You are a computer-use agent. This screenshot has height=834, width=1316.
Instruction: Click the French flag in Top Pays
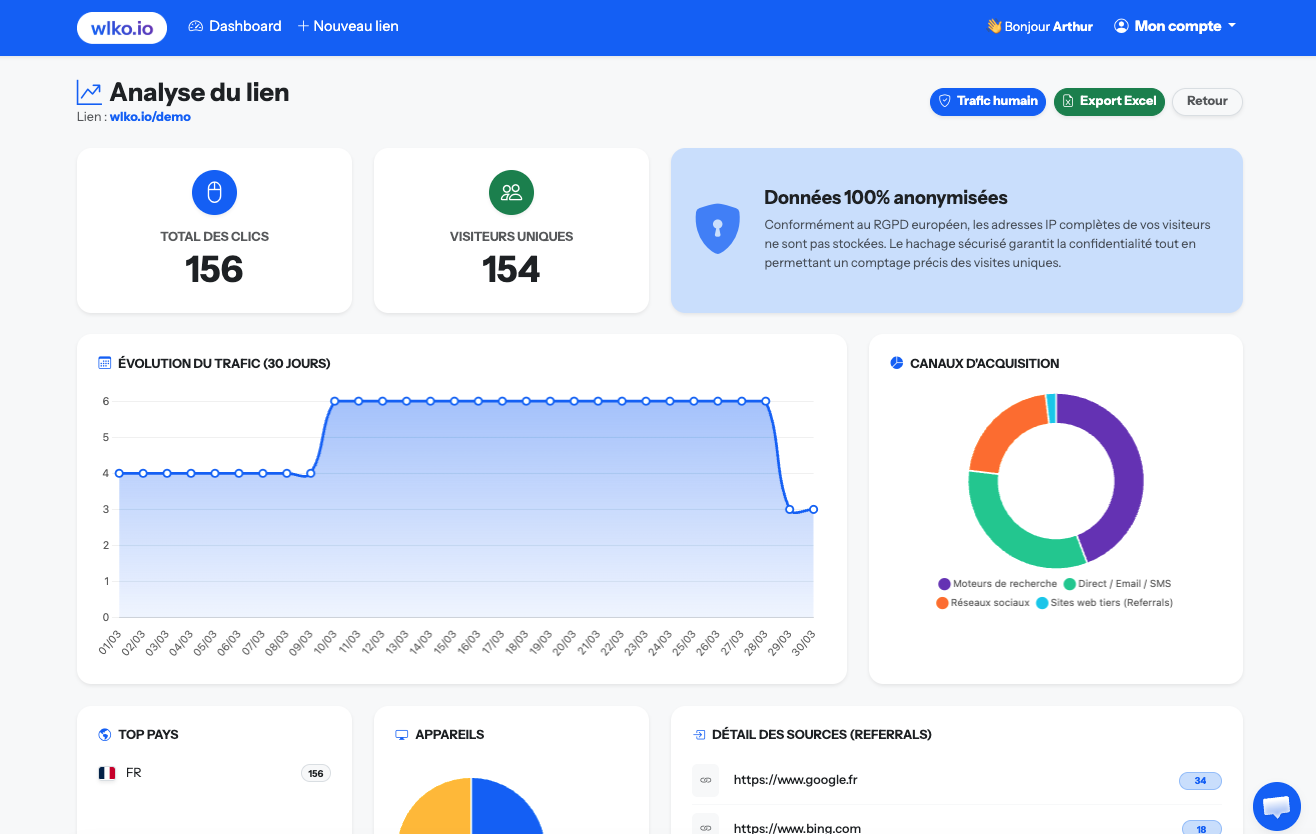pos(107,773)
